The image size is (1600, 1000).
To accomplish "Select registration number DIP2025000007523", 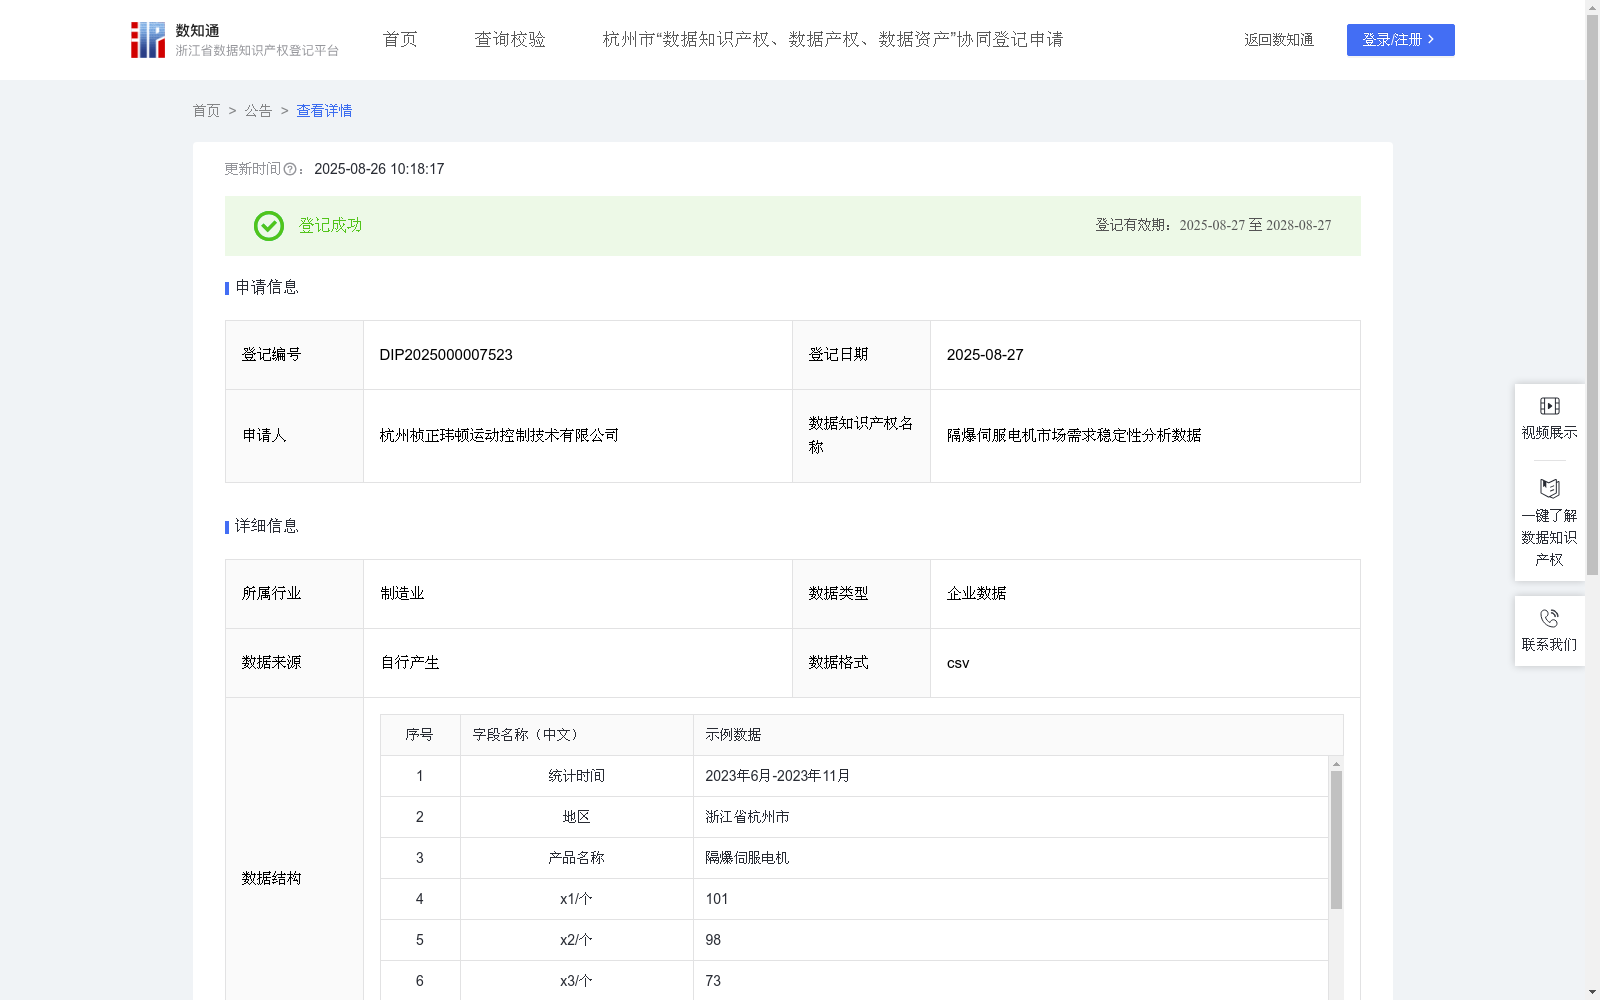I will click(x=446, y=355).
